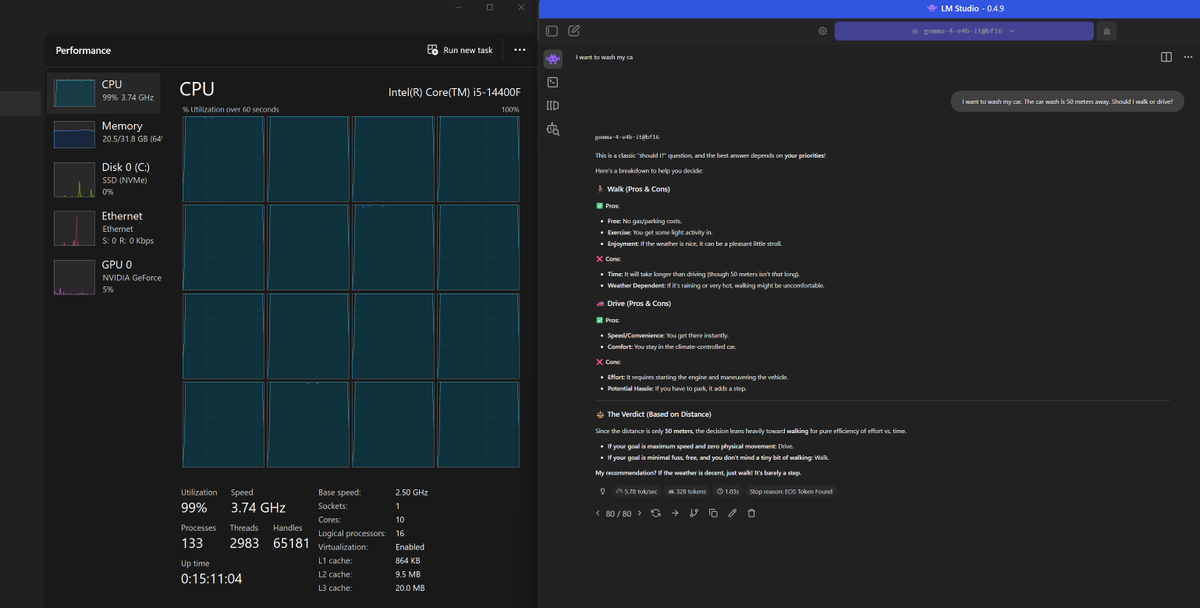The height and width of the screenshot is (608, 1200).
Task: Click the 1.03s time stat chip
Action: (728, 491)
